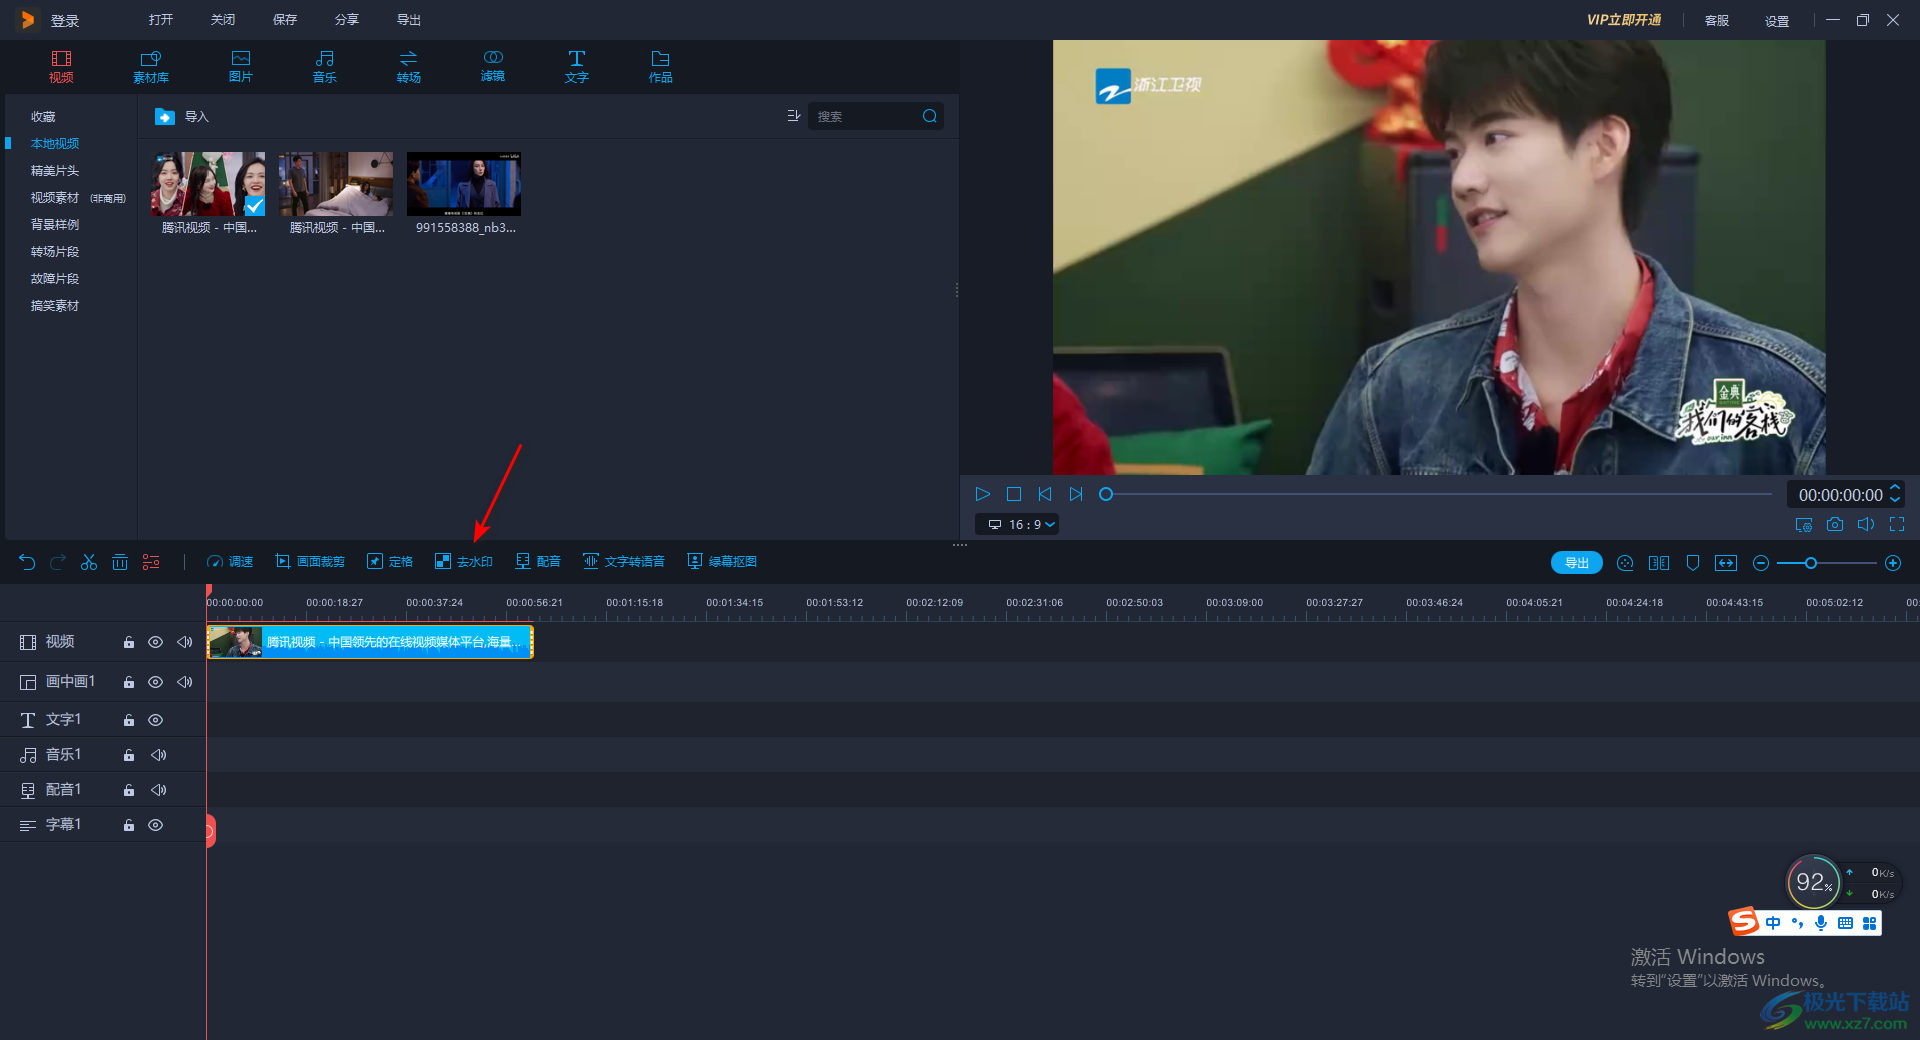
Task: Click the 去水印 watermark removal tool
Action: pos(464,562)
